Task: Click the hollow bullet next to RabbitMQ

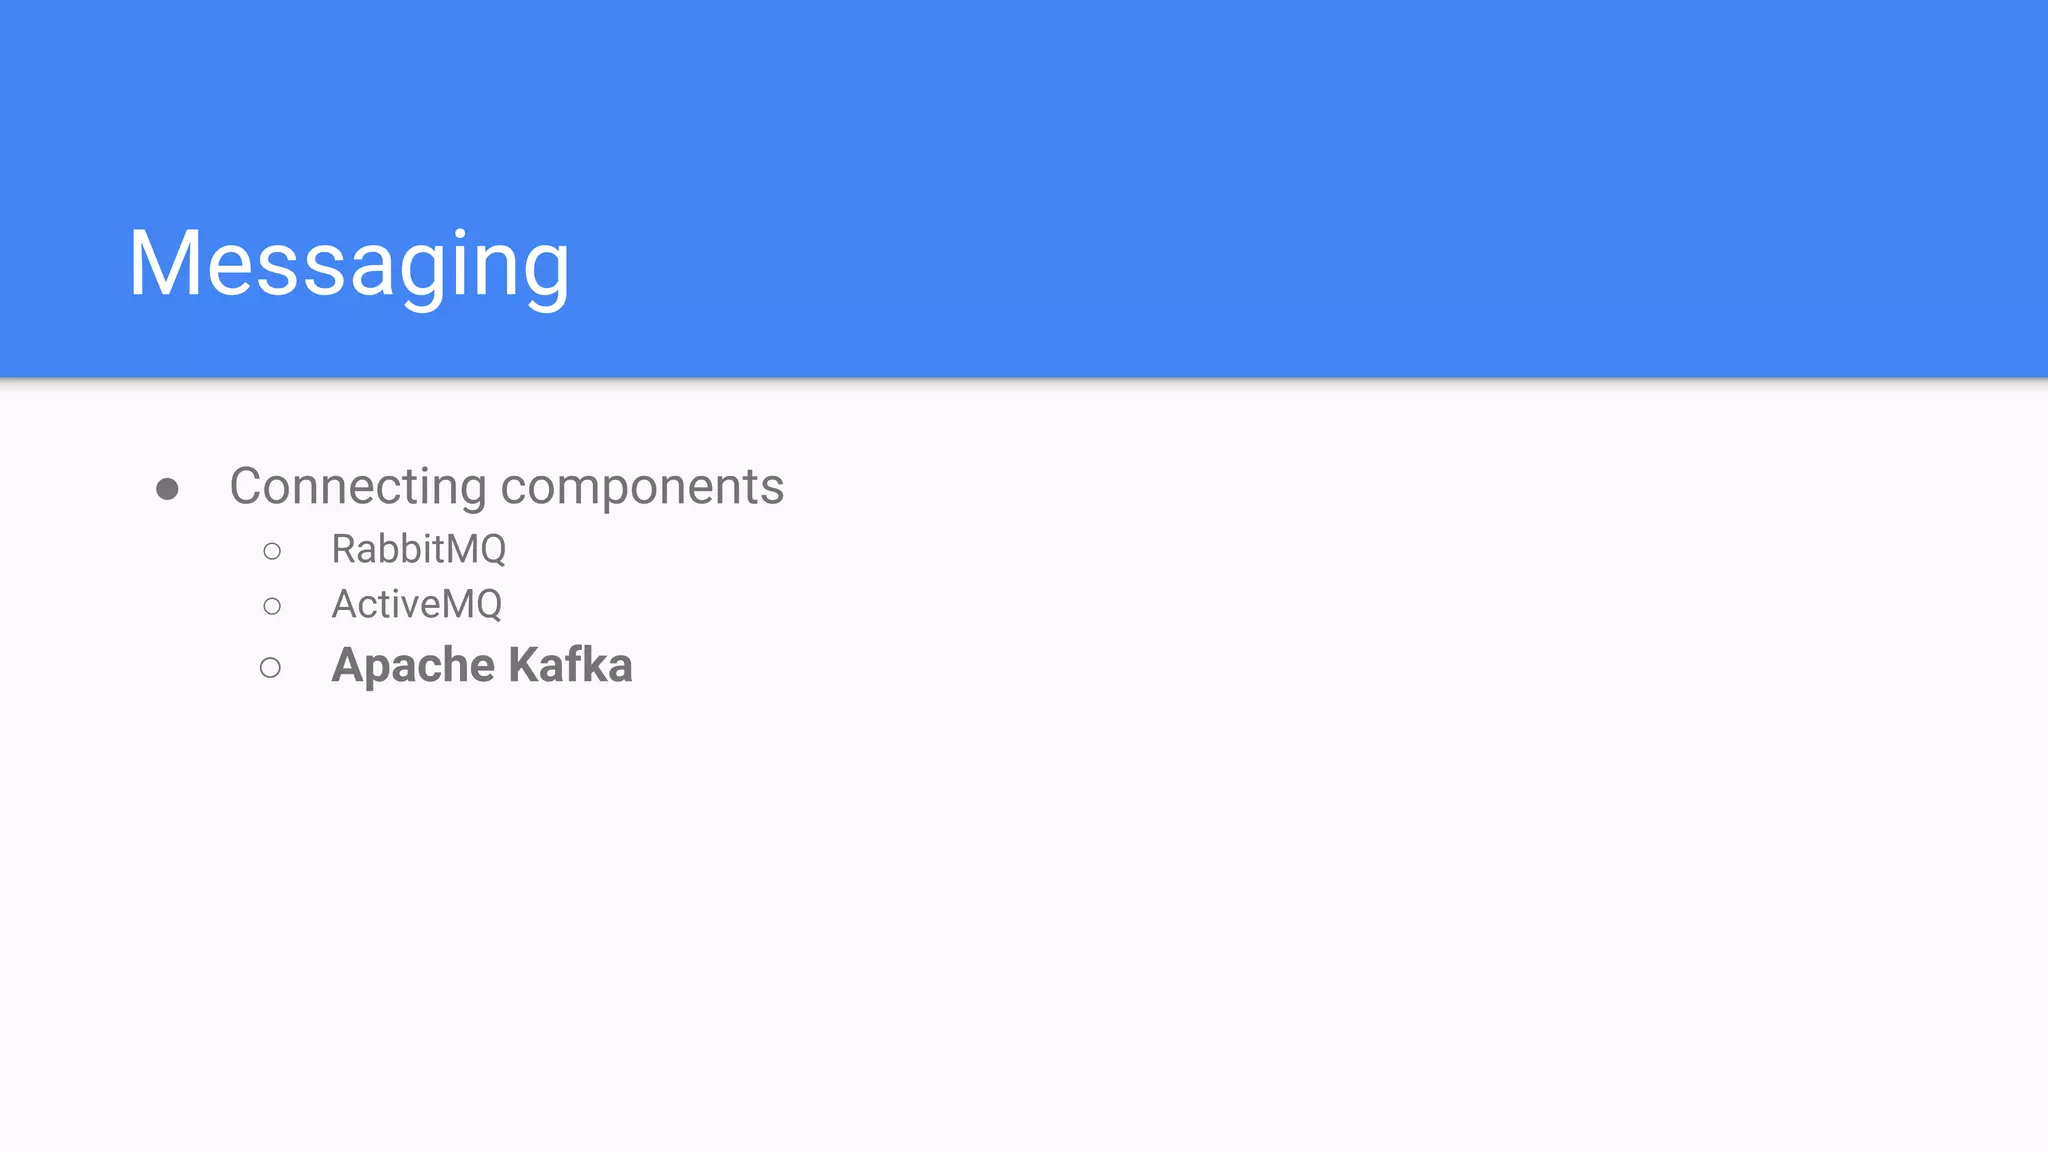Action: coord(272,551)
